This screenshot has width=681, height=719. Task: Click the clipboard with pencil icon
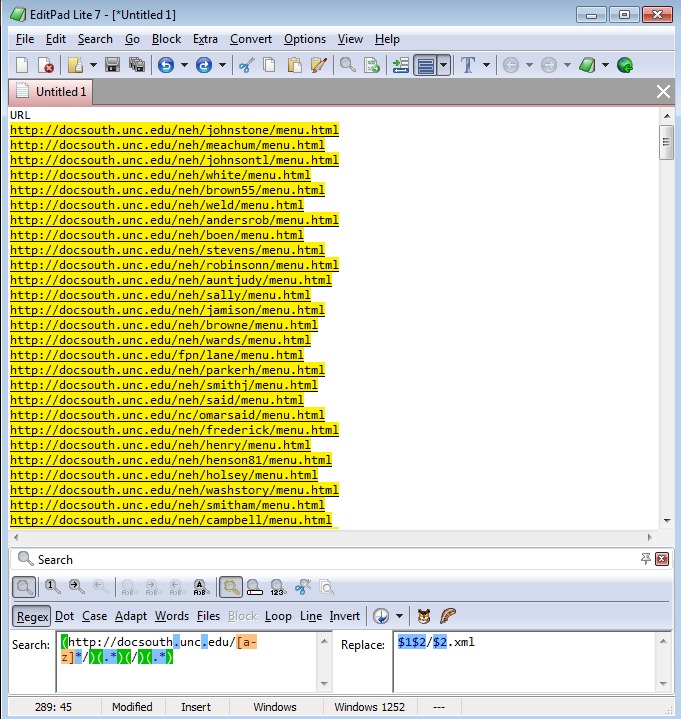pos(319,65)
